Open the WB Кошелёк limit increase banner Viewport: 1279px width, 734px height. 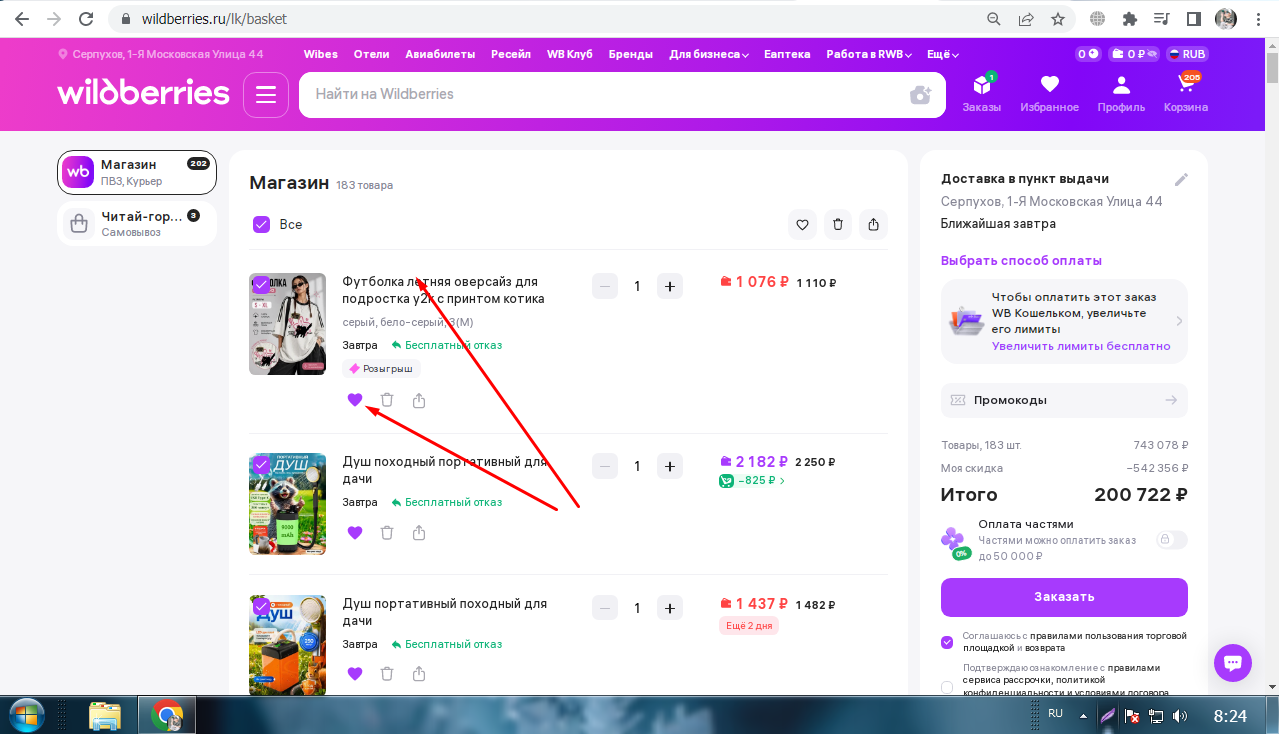point(1064,321)
